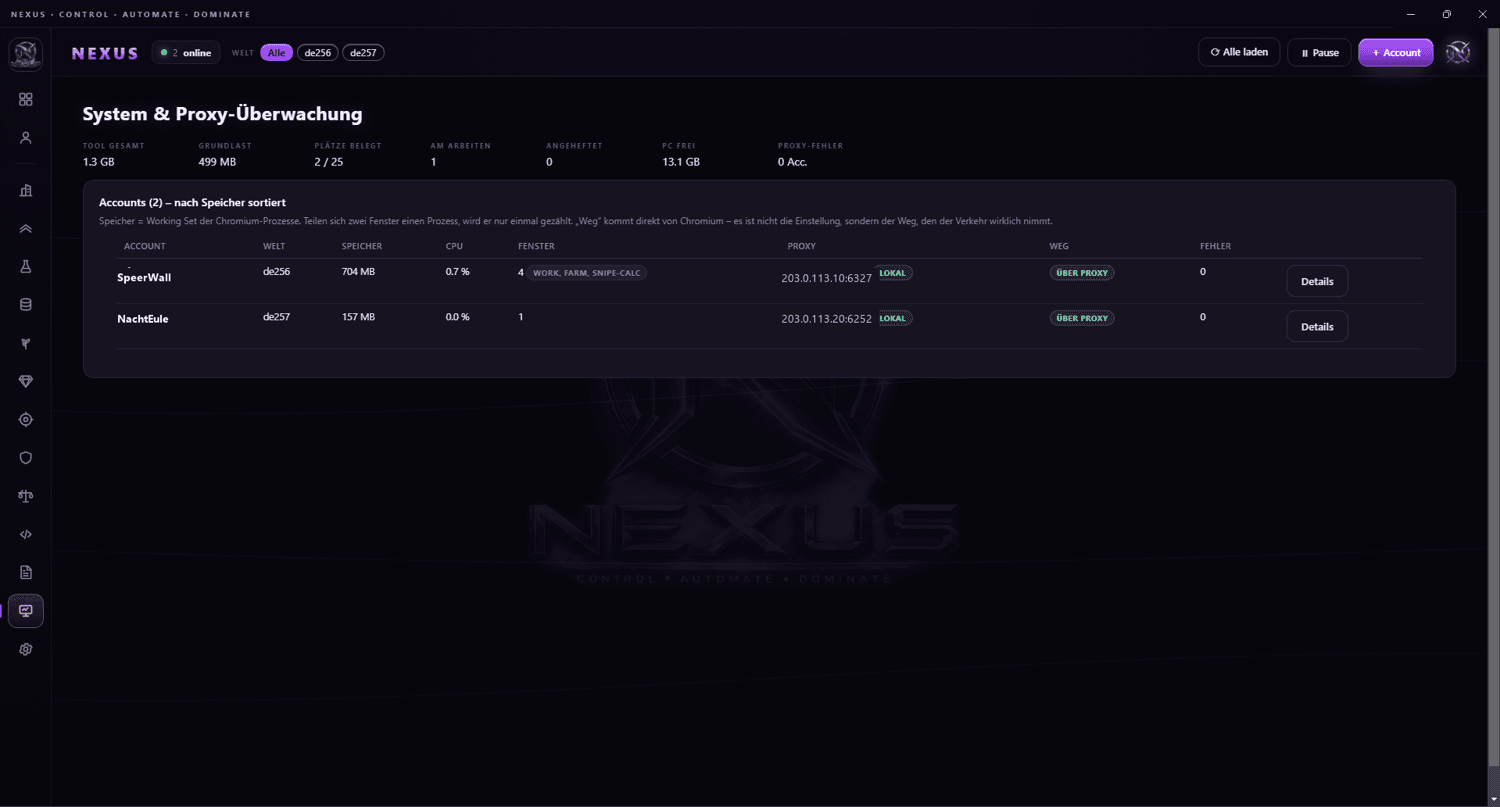The height and width of the screenshot is (807, 1500).
Task: Open the document page icon in sidebar
Action: coord(26,572)
